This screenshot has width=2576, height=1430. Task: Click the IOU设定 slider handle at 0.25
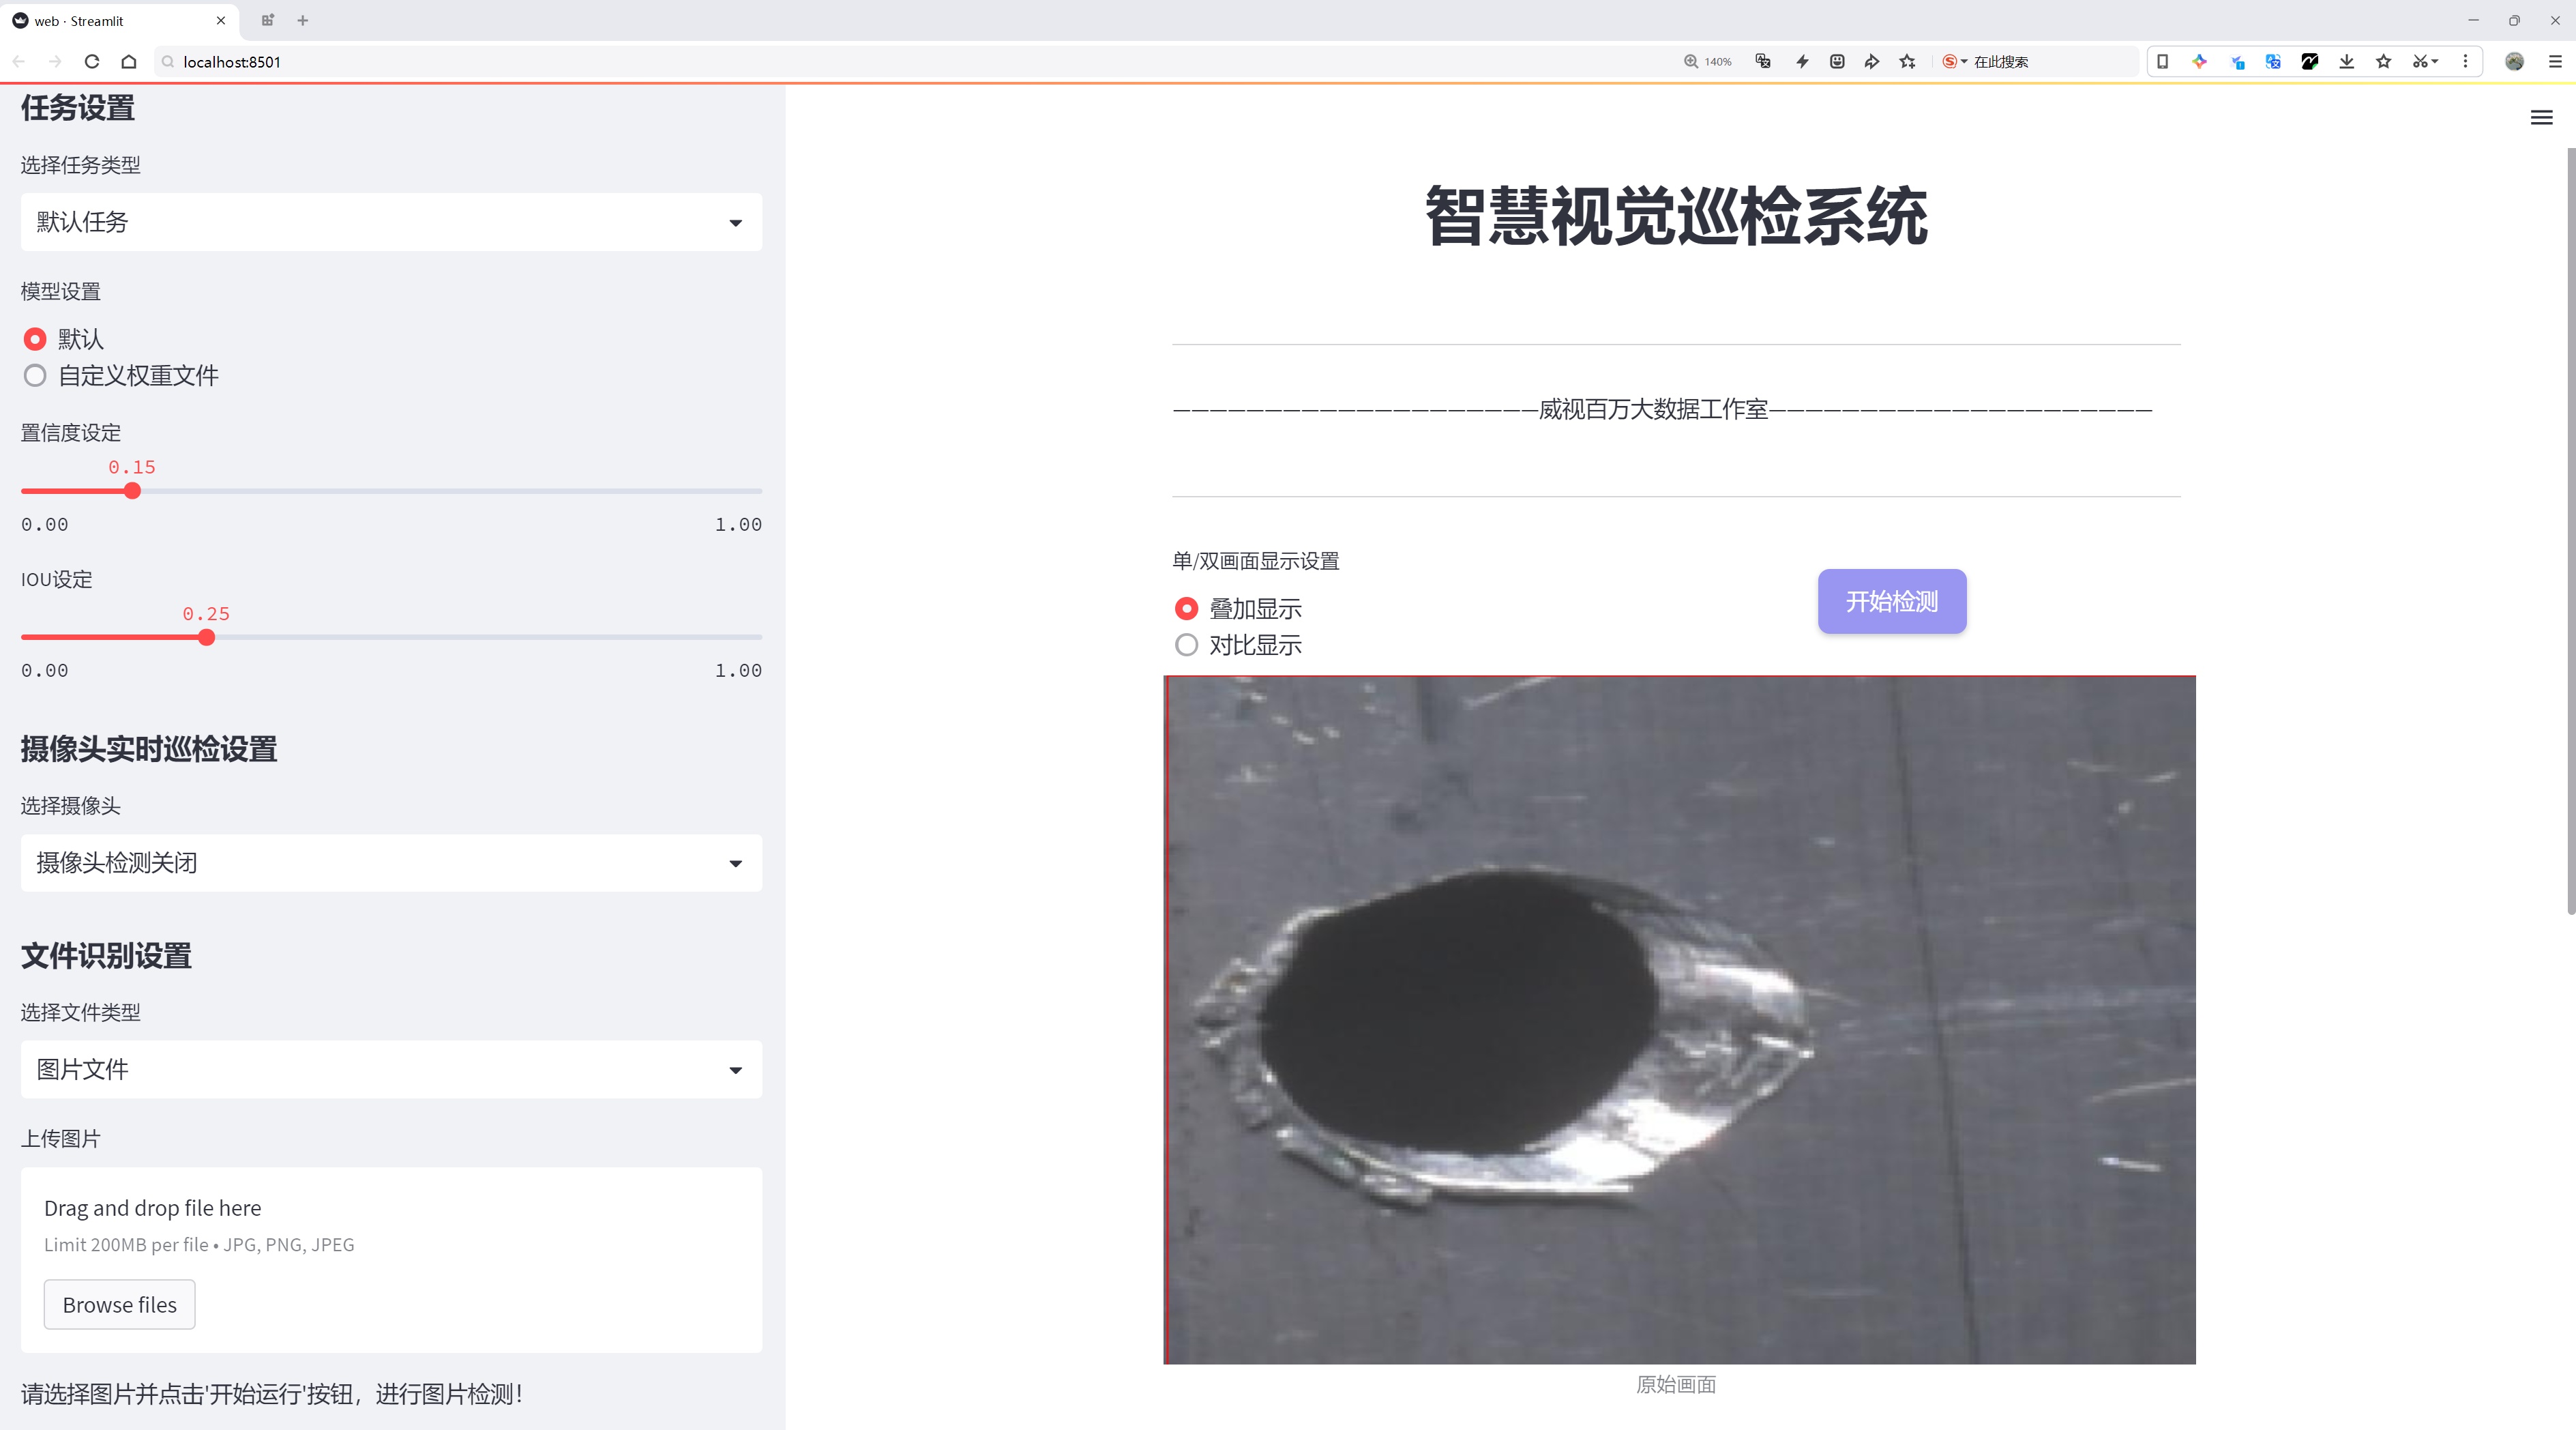click(206, 638)
